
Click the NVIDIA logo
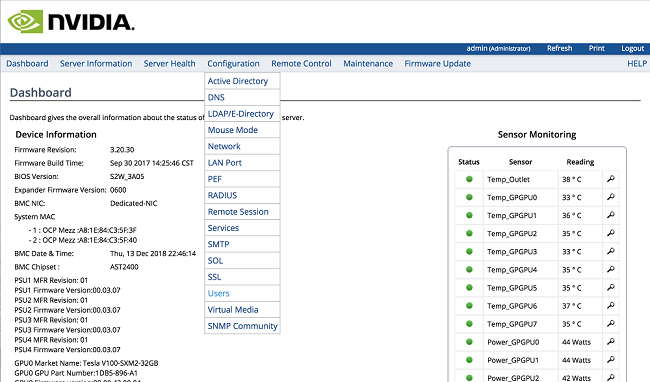(71, 22)
